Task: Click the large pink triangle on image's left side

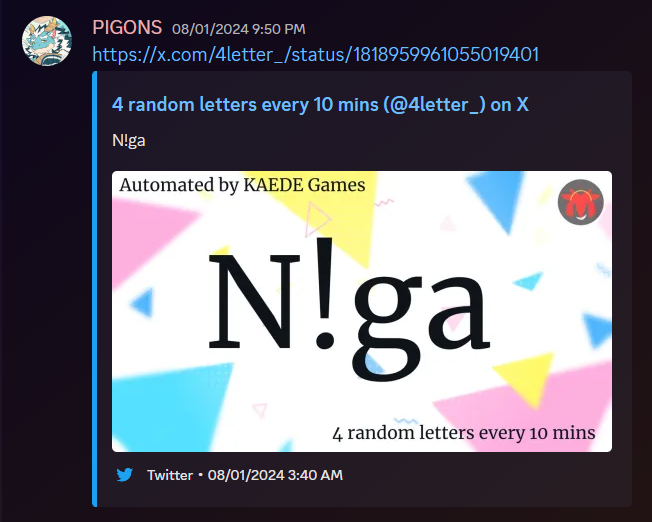Action: [151, 240]
